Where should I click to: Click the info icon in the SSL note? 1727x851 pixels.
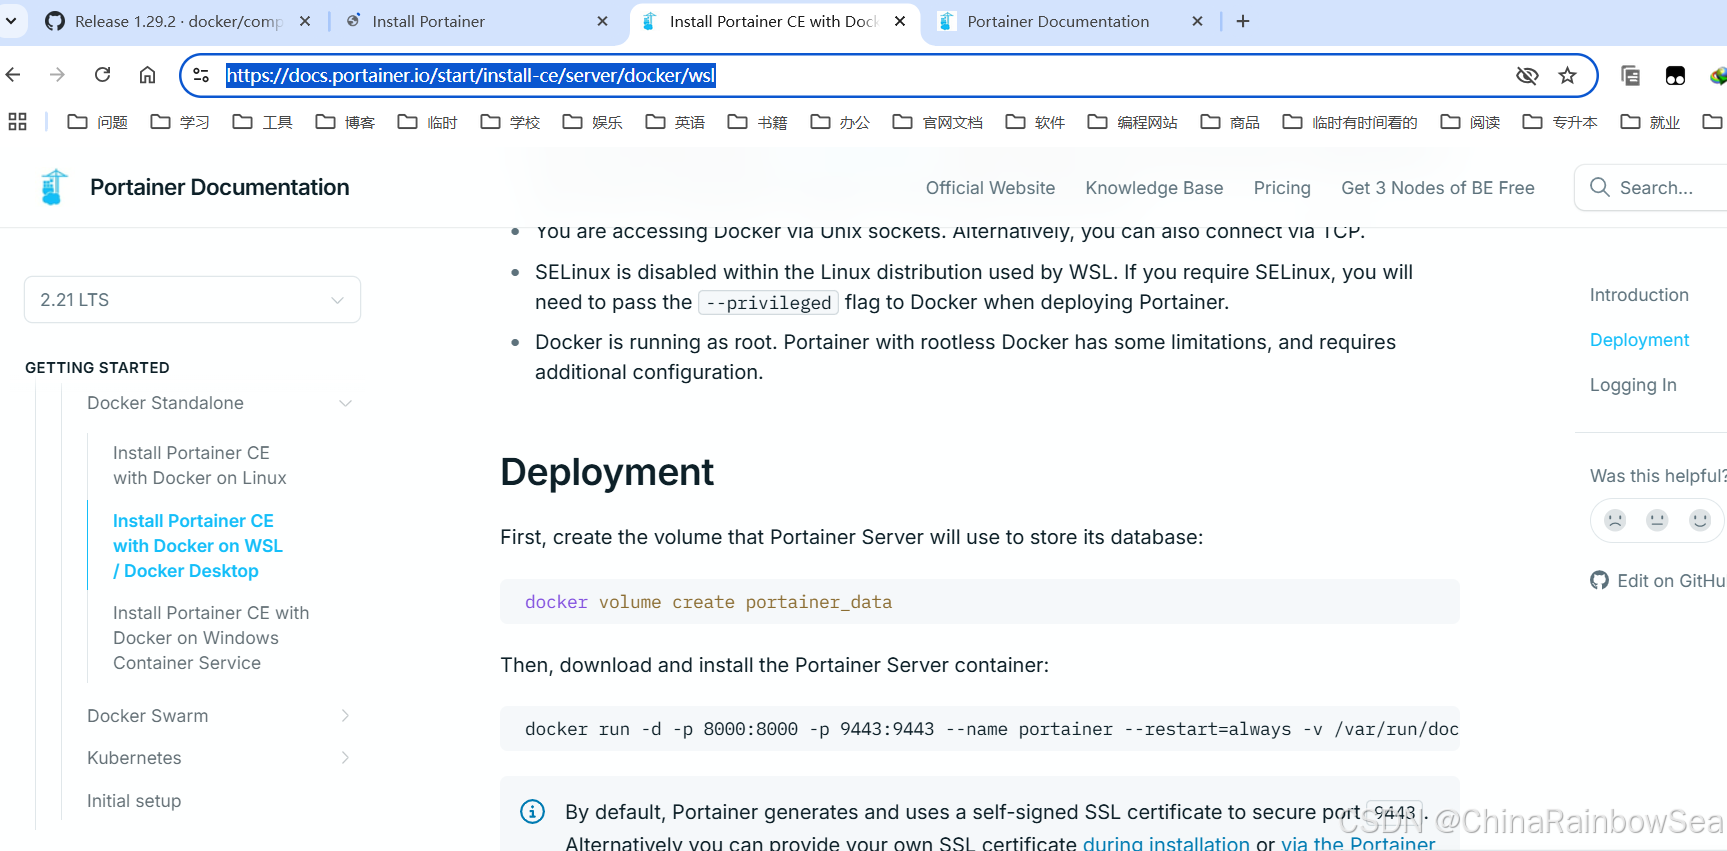pos(532,811)
